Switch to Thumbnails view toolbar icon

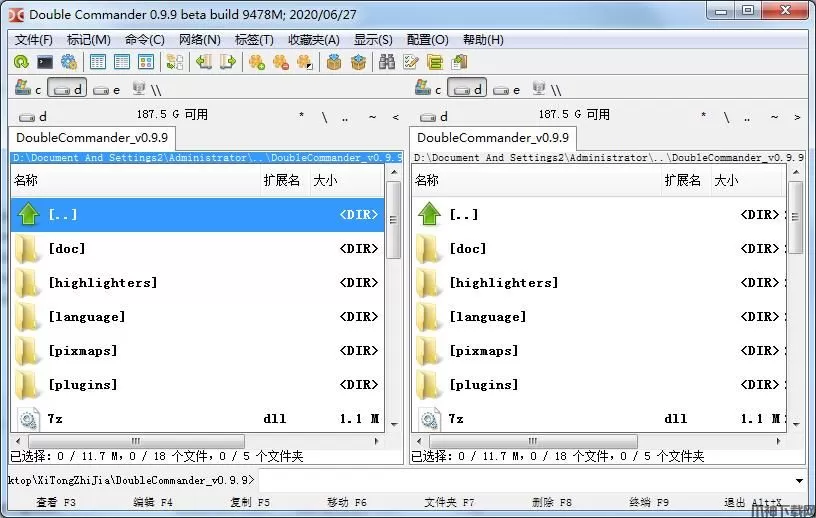(x=146, y=62)
